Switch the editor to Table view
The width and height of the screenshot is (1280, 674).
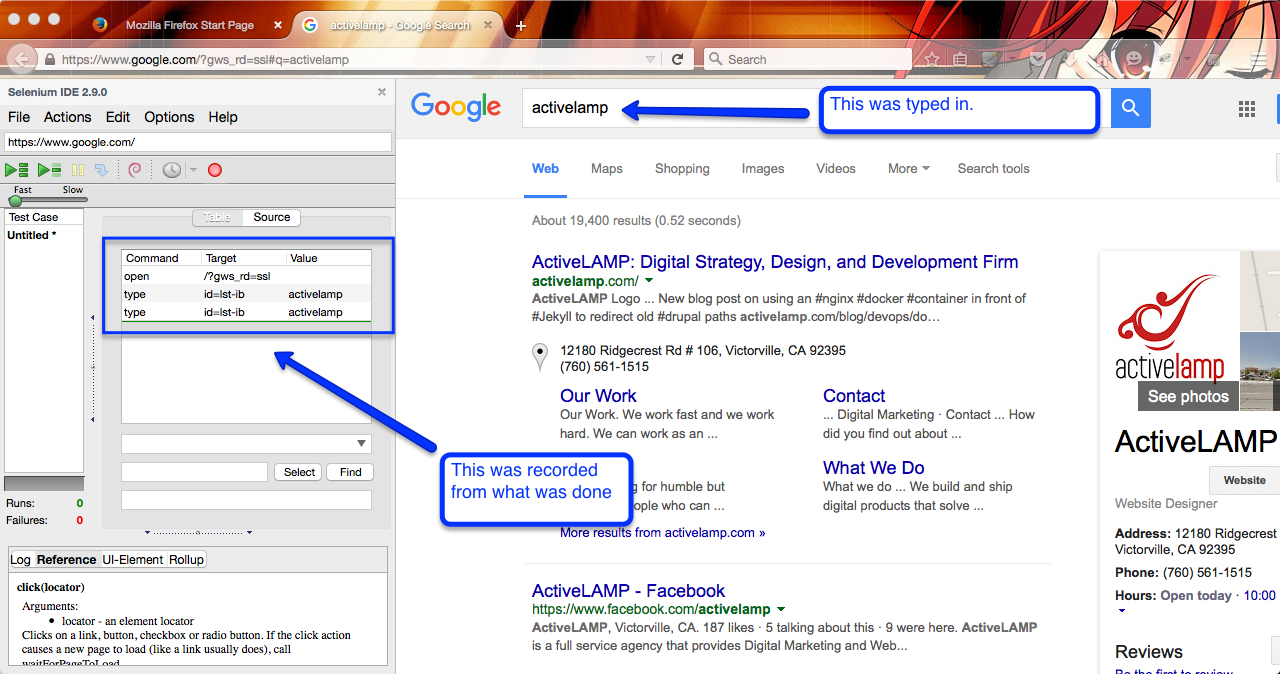[x=217, y=217]
